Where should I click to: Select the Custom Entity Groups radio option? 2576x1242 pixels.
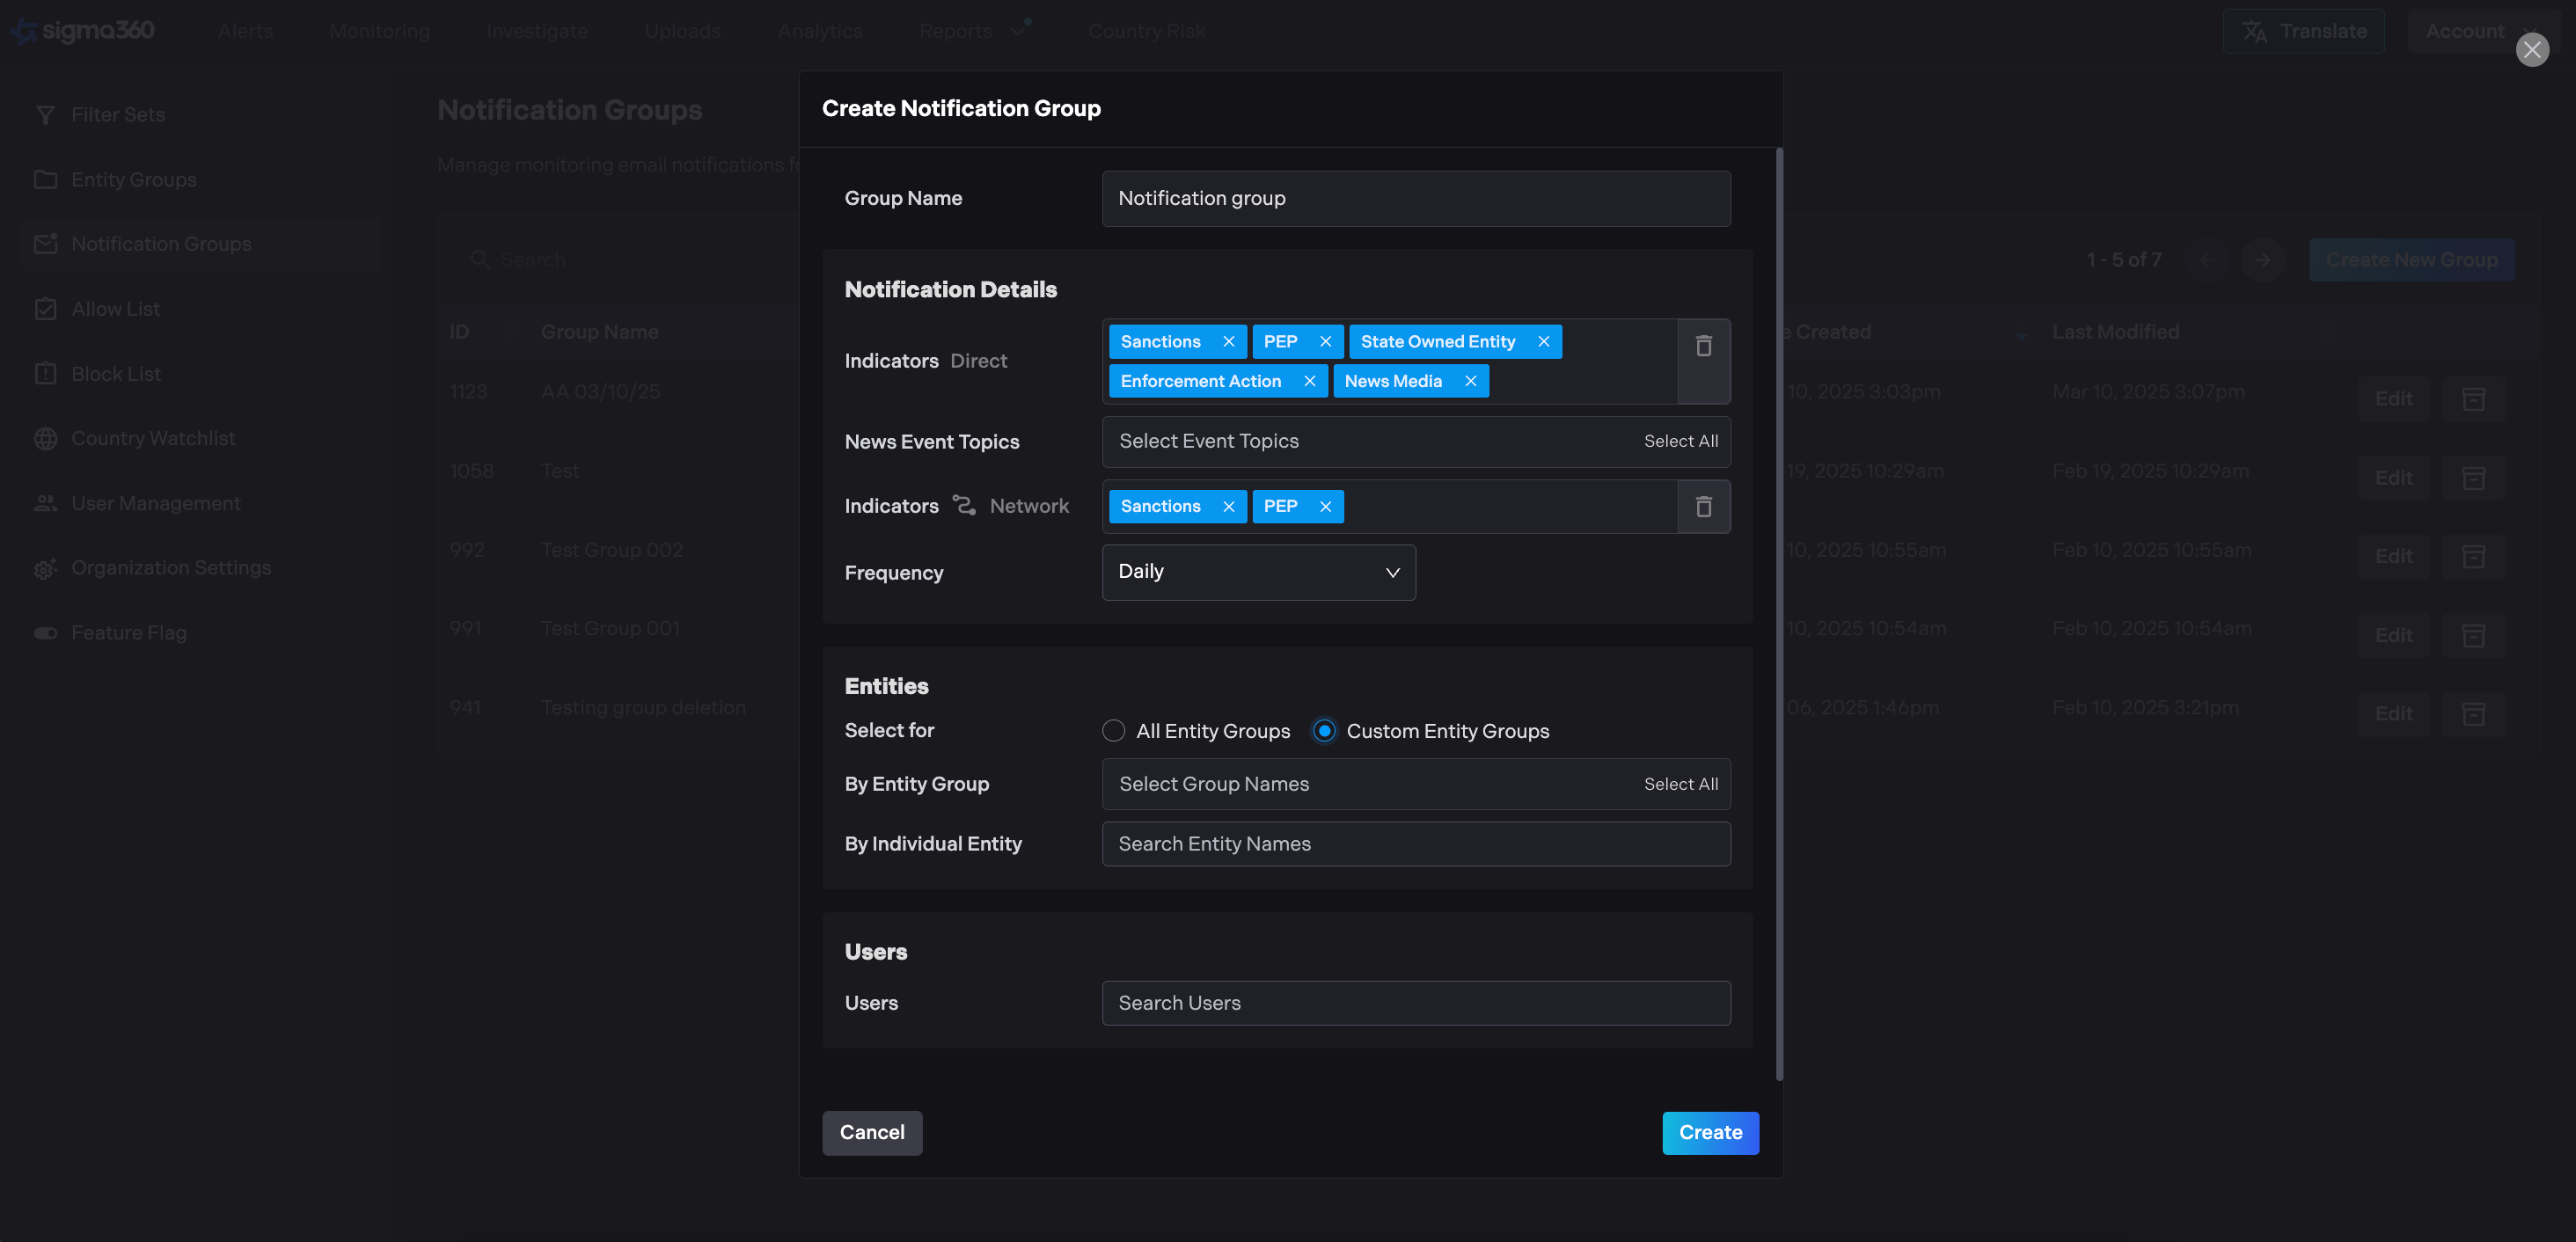(1324, 731)
